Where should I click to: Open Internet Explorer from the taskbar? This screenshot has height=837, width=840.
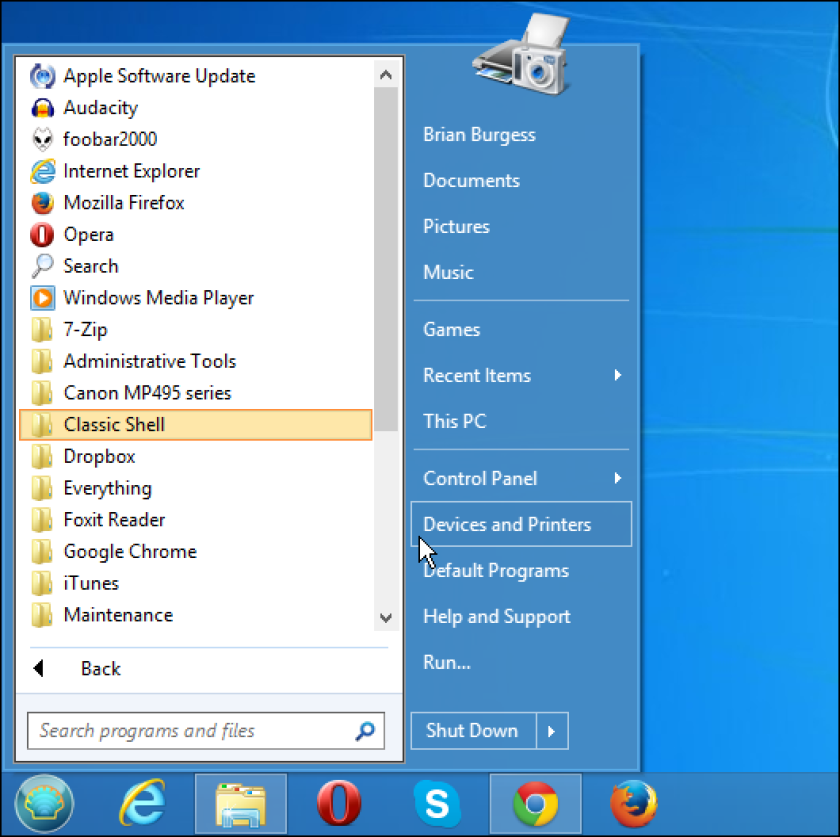tap(143, 803)
